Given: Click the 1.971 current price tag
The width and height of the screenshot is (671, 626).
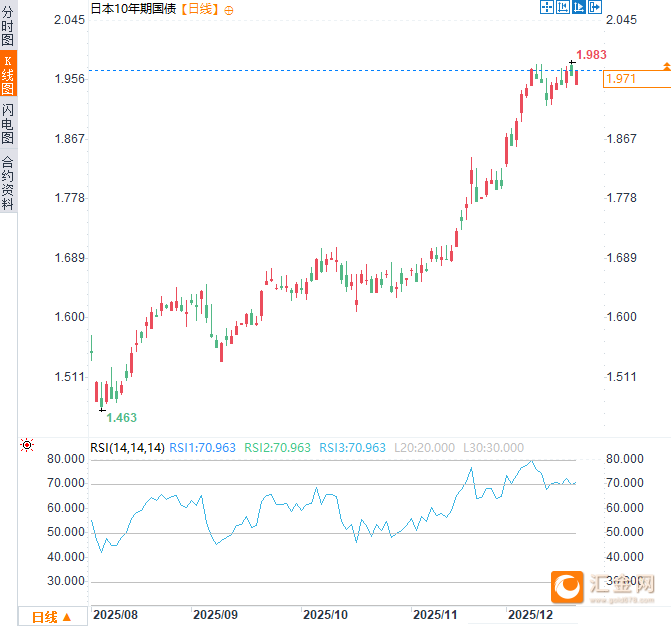Looking at the screenshot, I should tap(622, 79).
